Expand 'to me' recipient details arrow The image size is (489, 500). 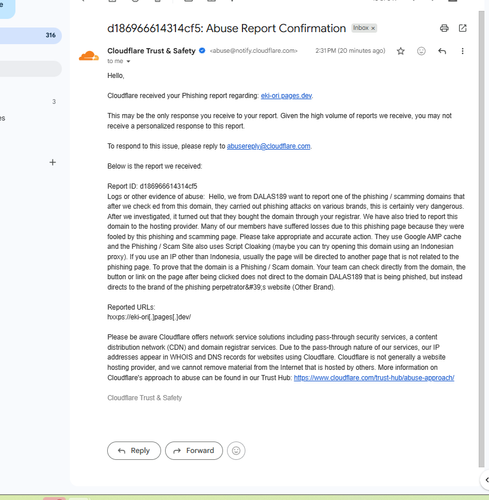click(128, 61)
